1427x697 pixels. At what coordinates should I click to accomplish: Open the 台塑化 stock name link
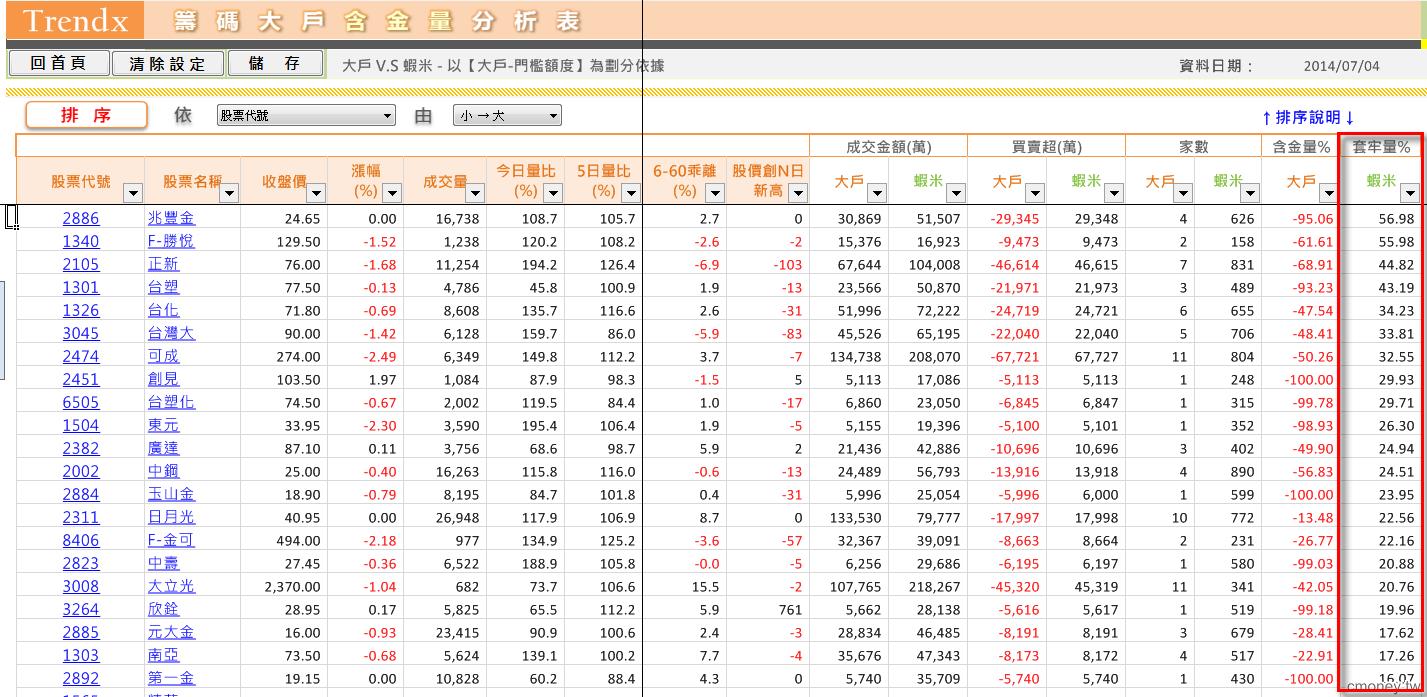tap(171, 403)
